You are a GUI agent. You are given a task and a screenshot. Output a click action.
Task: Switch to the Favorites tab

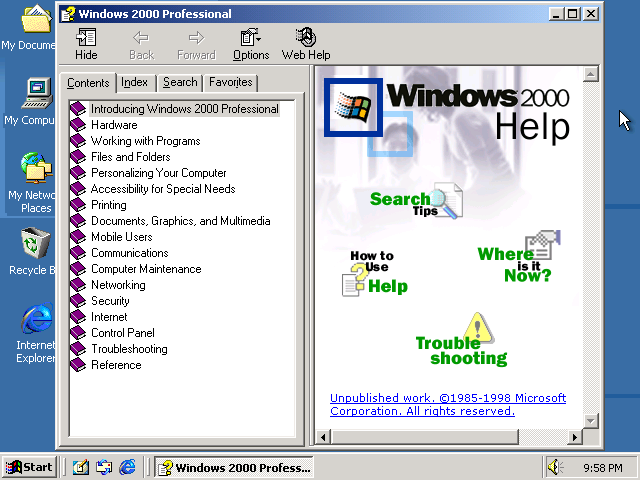(x=231, y=82)
